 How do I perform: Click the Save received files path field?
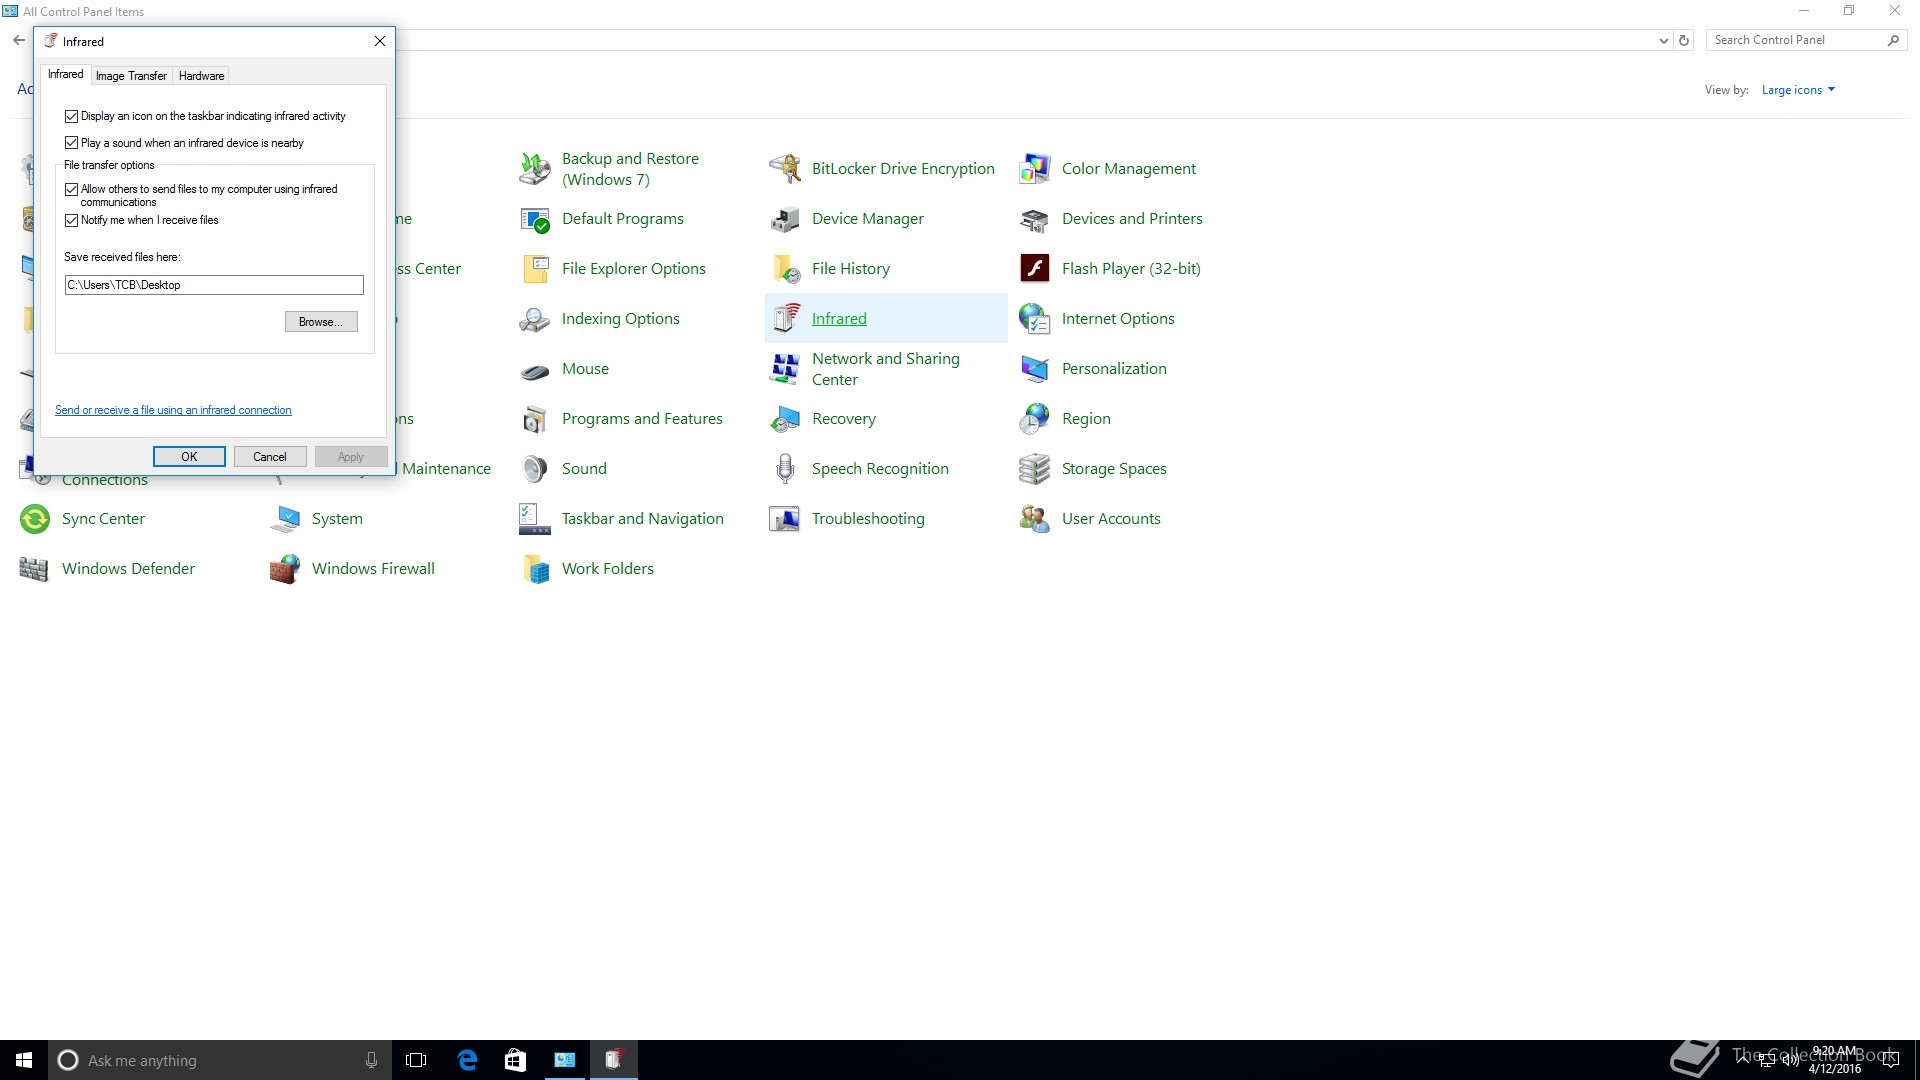coord(214,285)
